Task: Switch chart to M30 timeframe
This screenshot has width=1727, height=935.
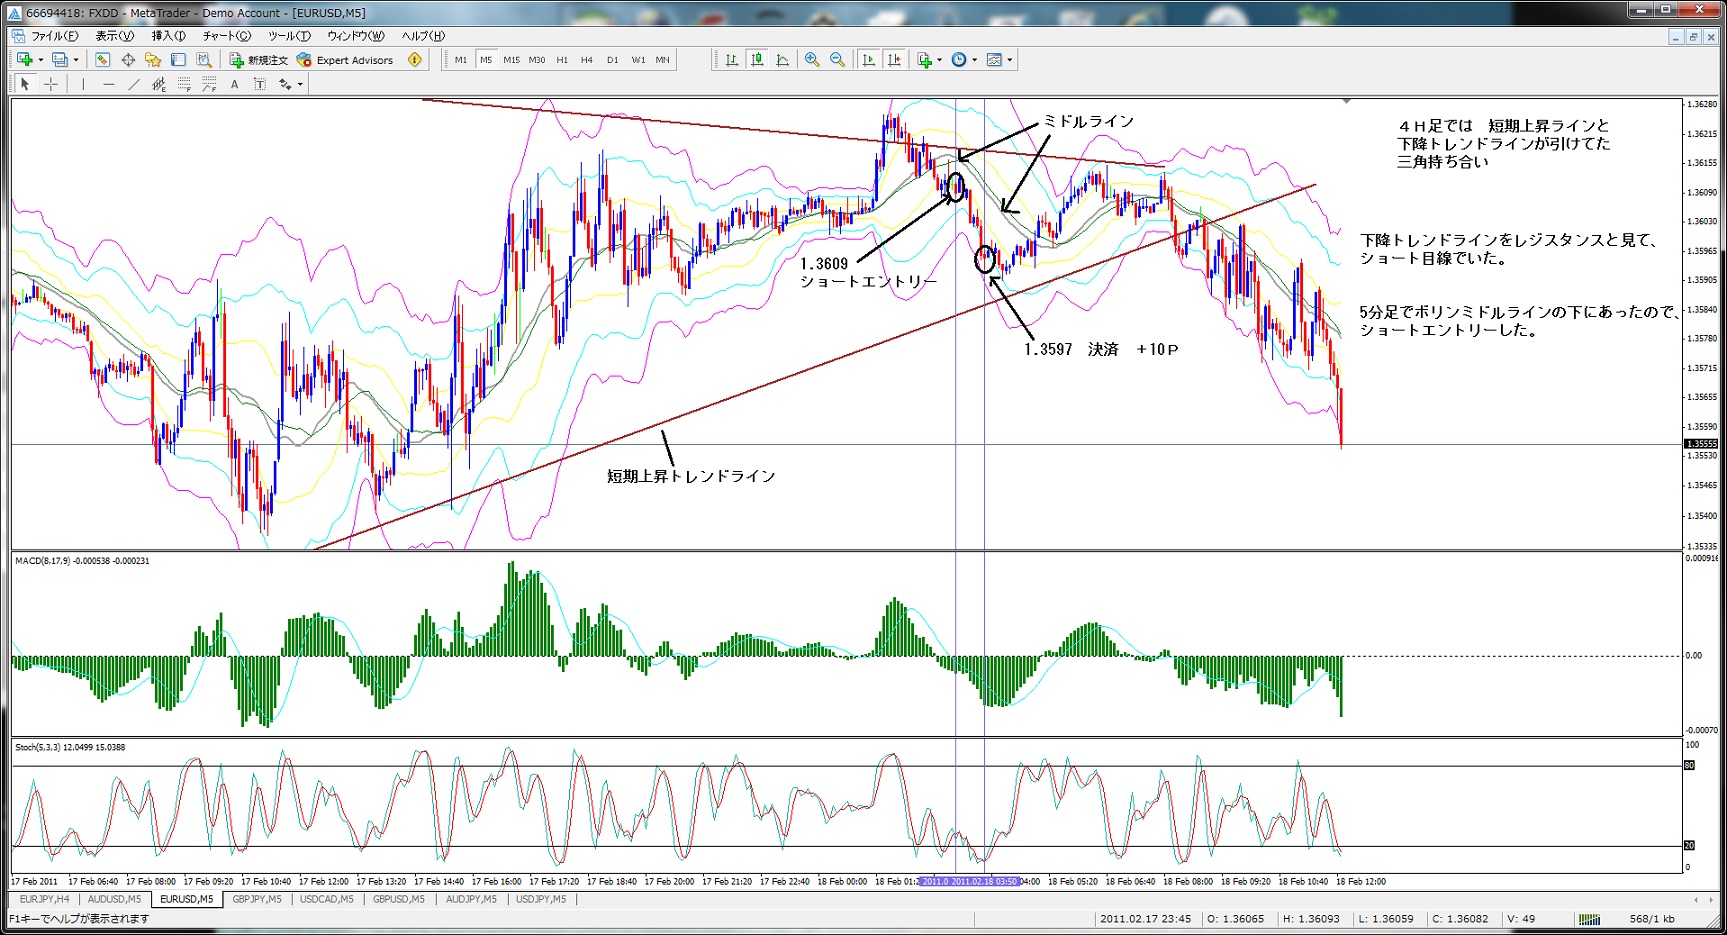Action: point(537,60)
